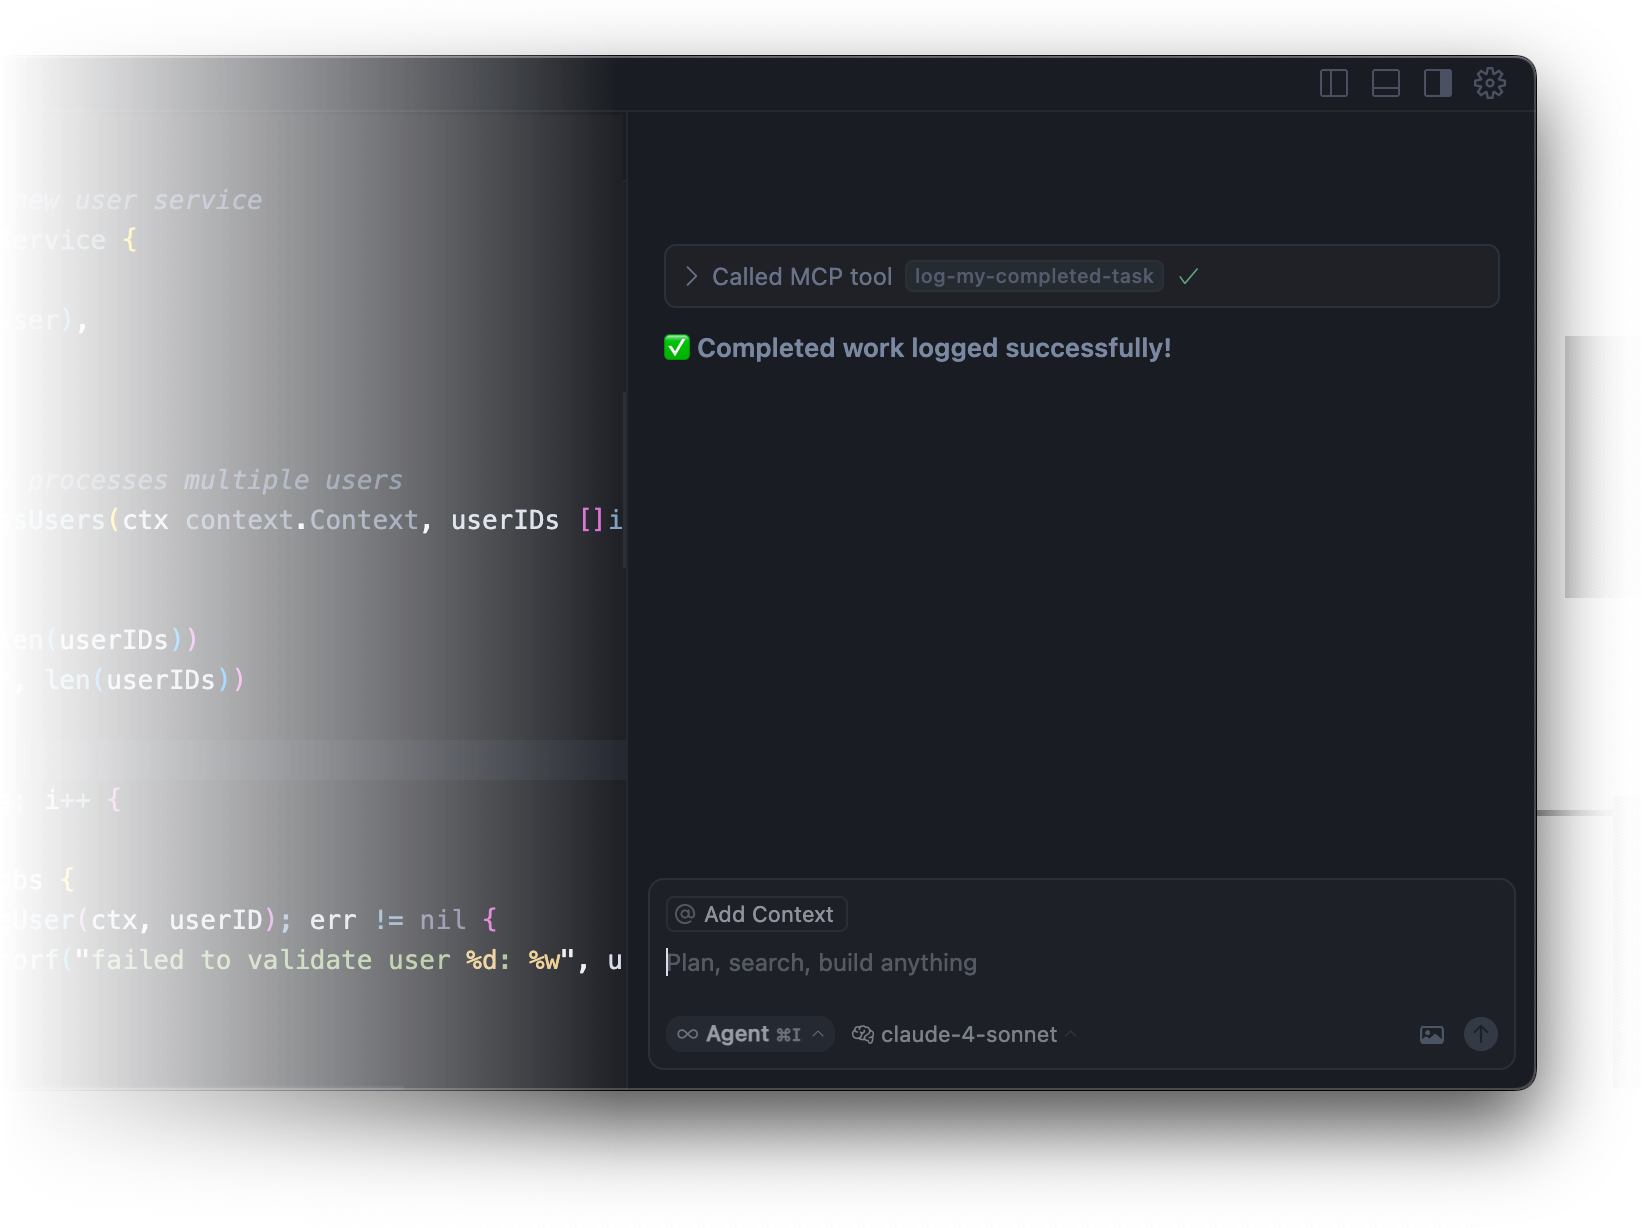Click the infinity icon in Agent selector
The width and height of the screenshot is (1642, 1228).
688,1034
